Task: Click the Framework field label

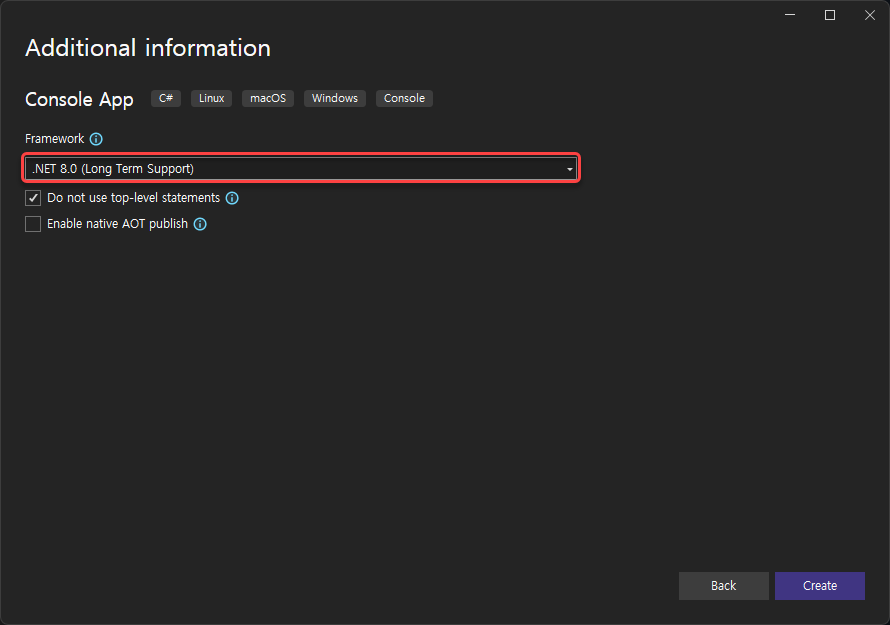Action: coord(55,139)
